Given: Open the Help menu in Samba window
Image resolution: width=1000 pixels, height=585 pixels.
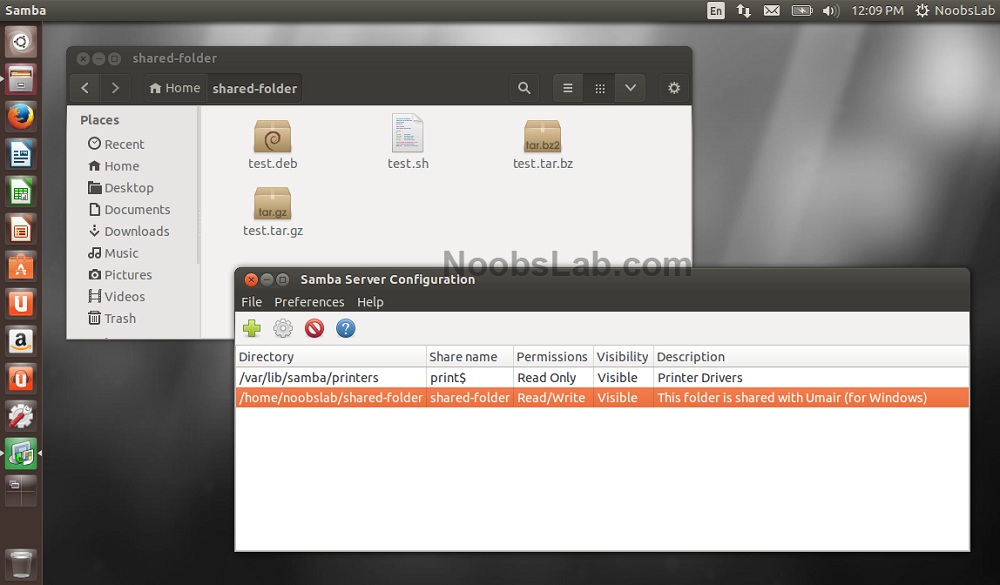Looking at the screenshot, I should coord(370,302).
